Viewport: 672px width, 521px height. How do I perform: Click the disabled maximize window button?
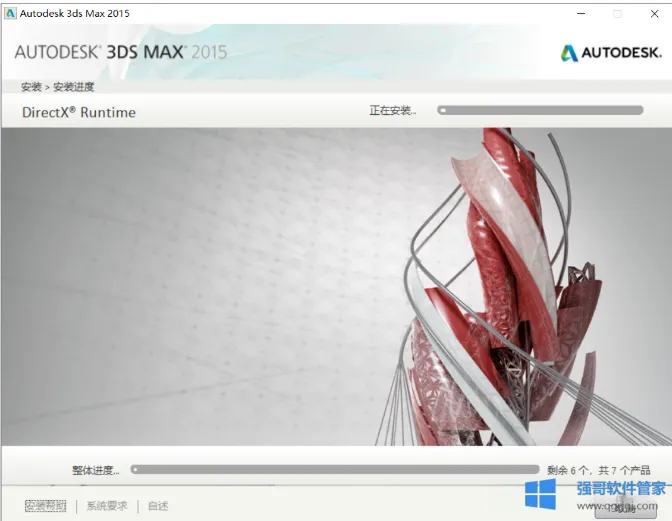pyautogui.click(x=617, y=14)
